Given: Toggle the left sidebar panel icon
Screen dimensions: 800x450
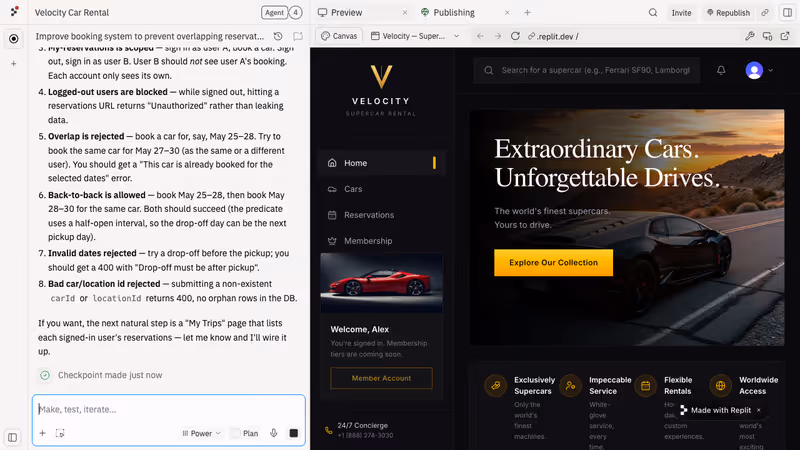Looking at the screenshot, I should coord(13,437).
